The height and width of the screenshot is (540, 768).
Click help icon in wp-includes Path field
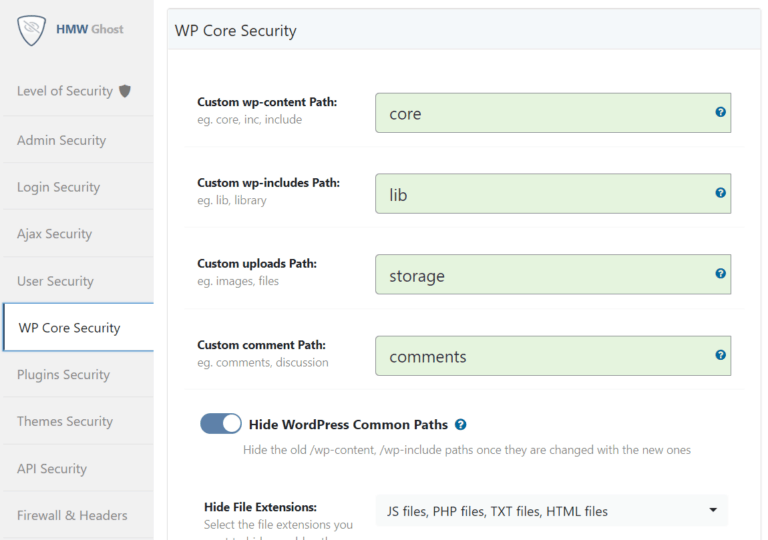click(720, 193)
